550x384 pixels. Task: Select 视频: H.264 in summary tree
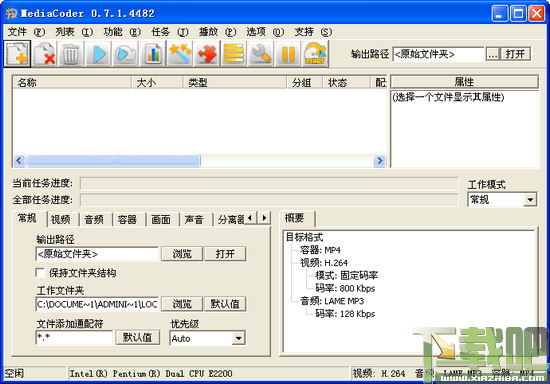pos(323,263)
